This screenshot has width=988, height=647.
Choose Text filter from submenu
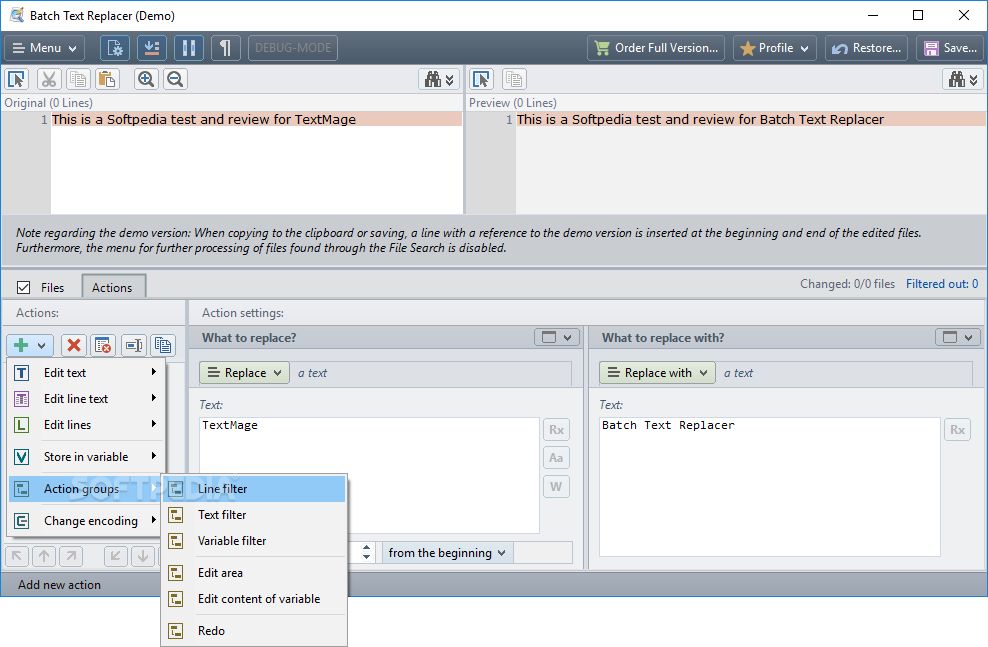click(254, 515)
